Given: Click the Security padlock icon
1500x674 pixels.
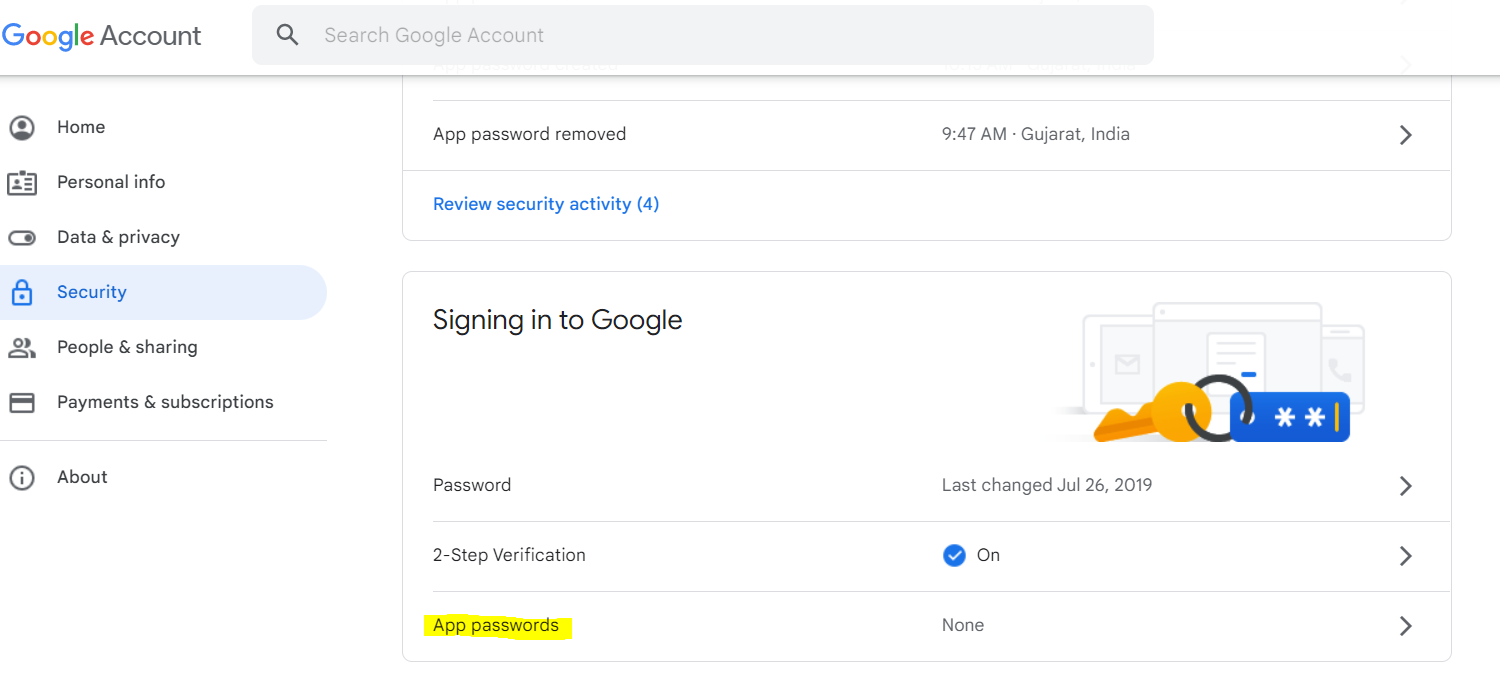Looking at the screenshot, I should click(x=21, y=292).
